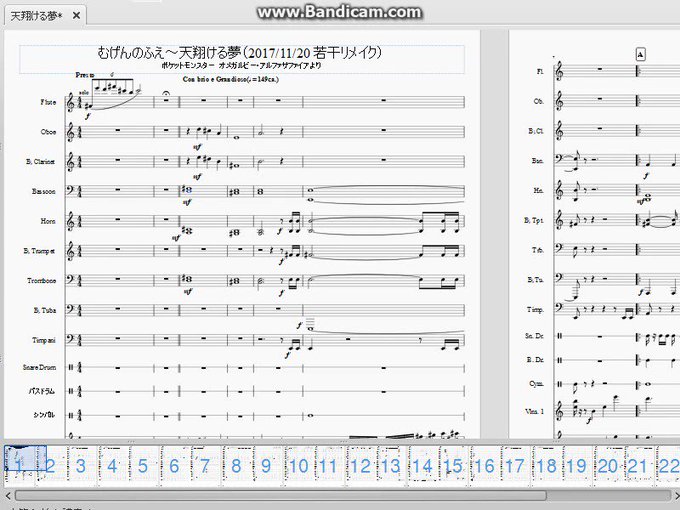This screenshot has width=680, height=510.
Task: Select the シンバル instrument label
Action: 45,415
